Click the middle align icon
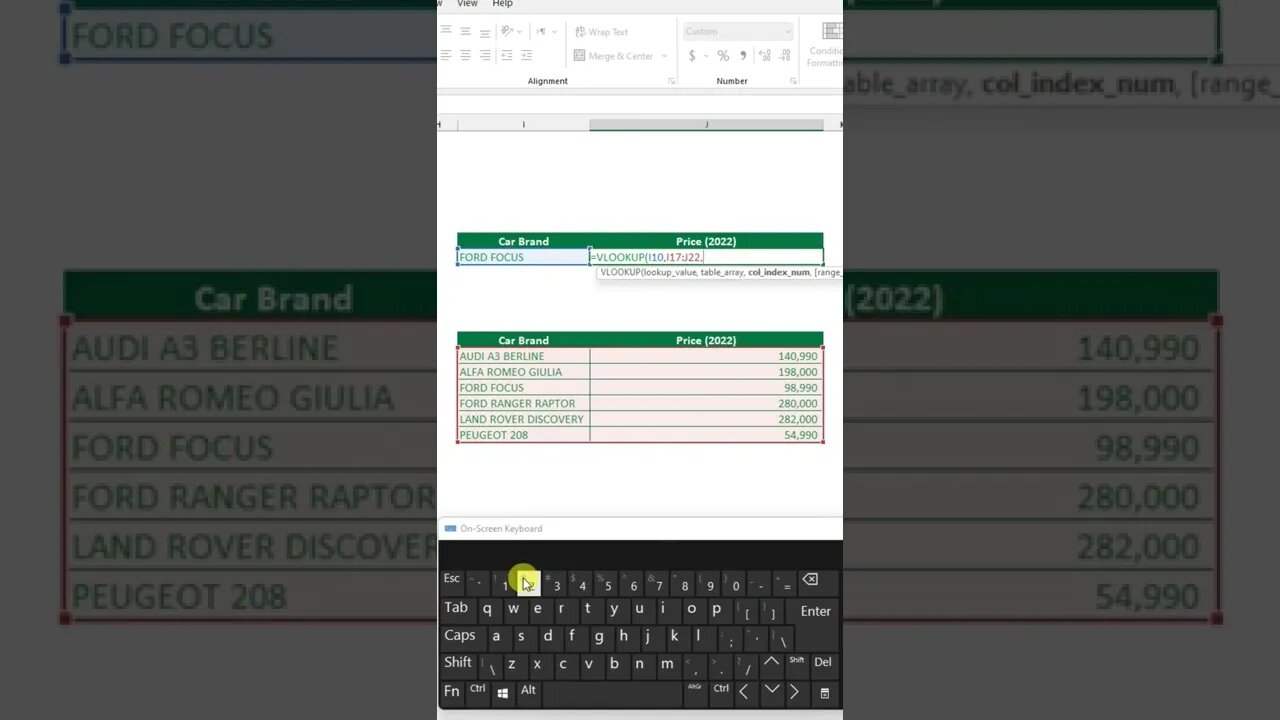The height and width of the screenshot is (720, 1280). click(x=465, y=31)
